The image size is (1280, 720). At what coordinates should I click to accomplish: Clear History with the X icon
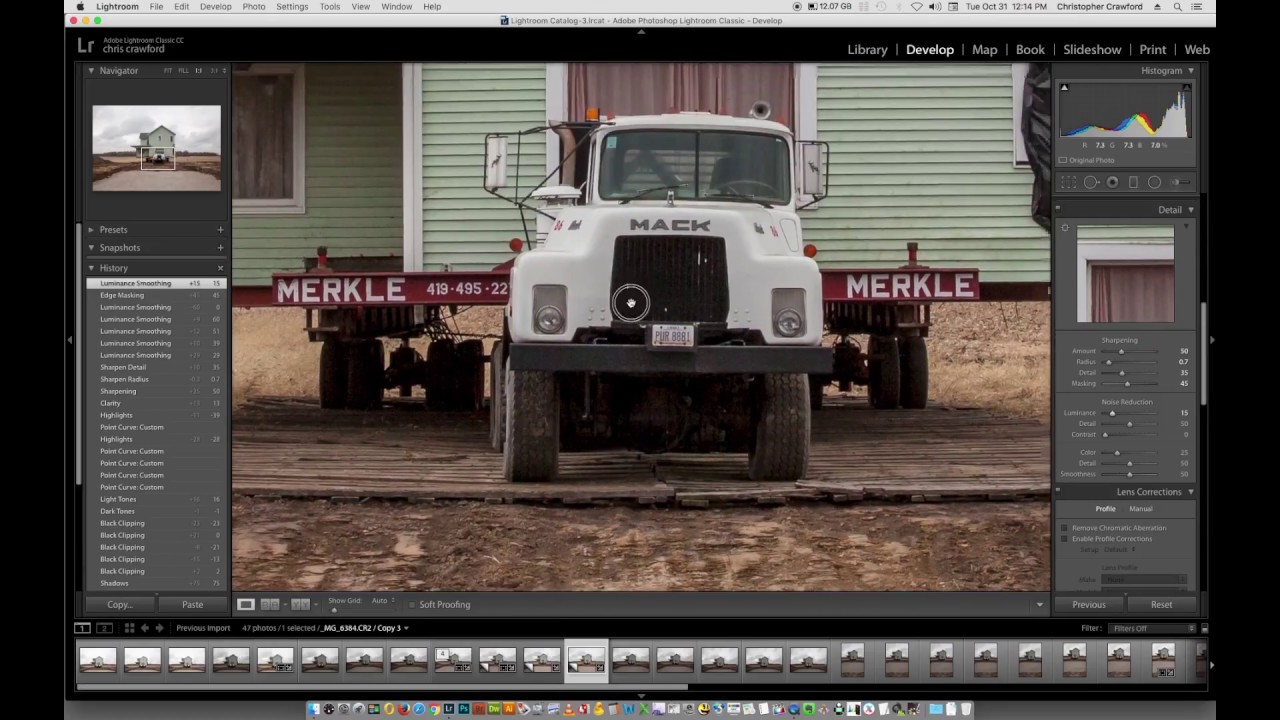click(220, 268)
